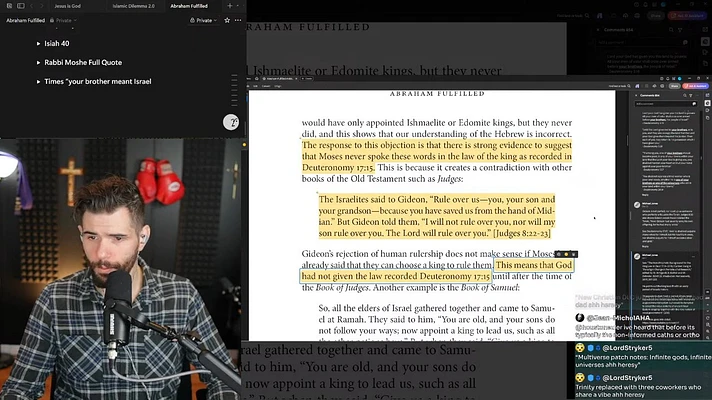Open Ask AI Assistant in front Acrobat

pos(696,86)
